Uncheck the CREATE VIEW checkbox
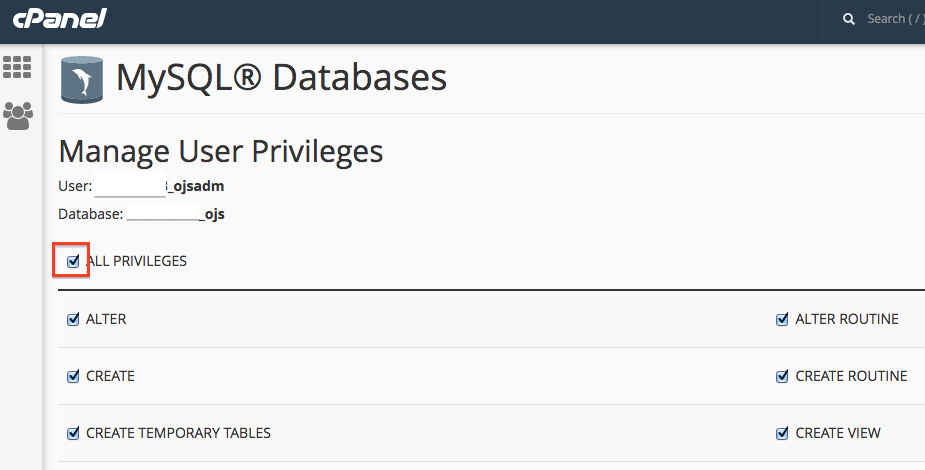The width and height of the screenshot is (925, 470). coord(782,433)
